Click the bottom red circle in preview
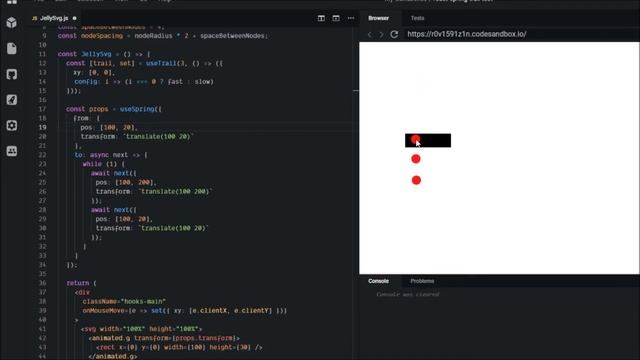The width and height of the screenshot is (640, 360). 416,180
